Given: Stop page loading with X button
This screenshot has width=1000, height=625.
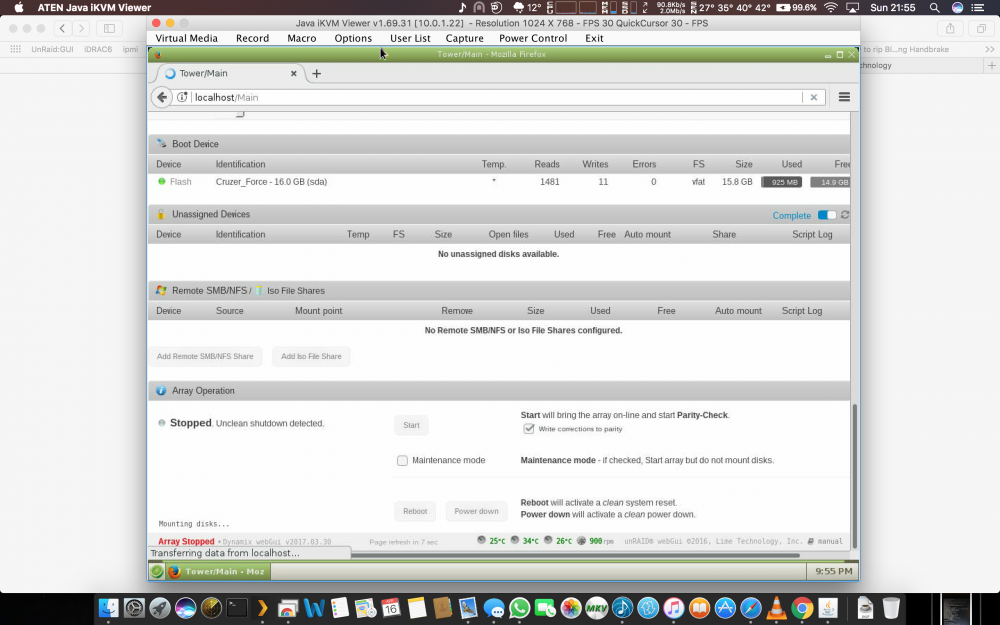Looking at the screenshot, I should pyautogui.click(x=813, y=97).
